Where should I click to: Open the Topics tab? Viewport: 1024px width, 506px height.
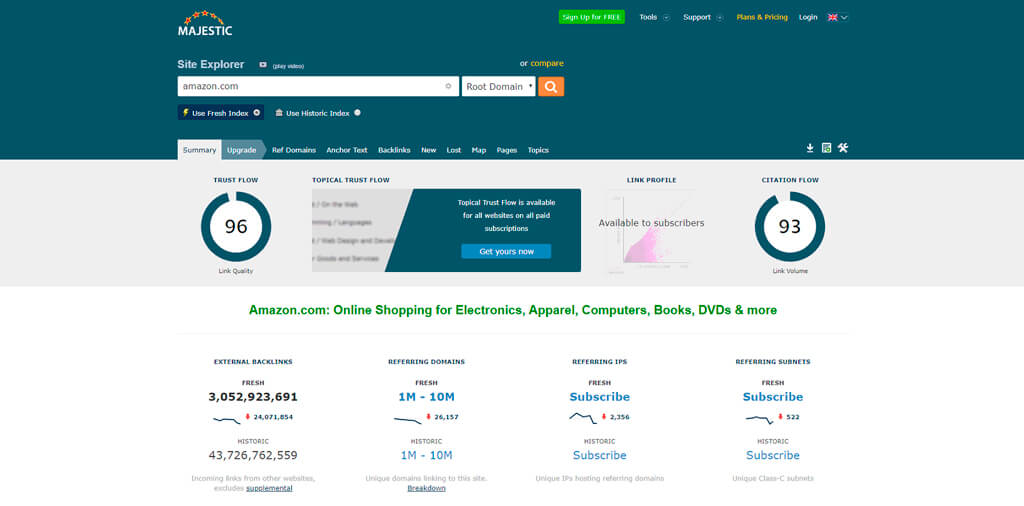pos(538,150)
